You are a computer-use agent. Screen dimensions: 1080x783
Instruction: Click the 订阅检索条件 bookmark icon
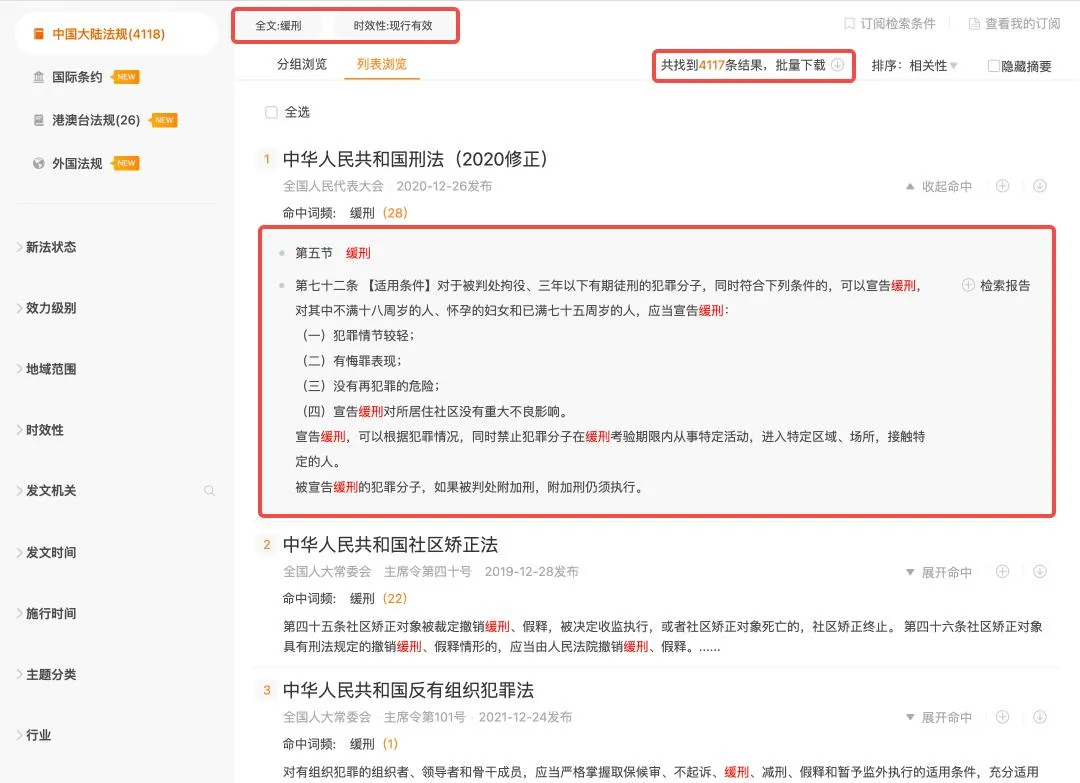click(849, 23)
